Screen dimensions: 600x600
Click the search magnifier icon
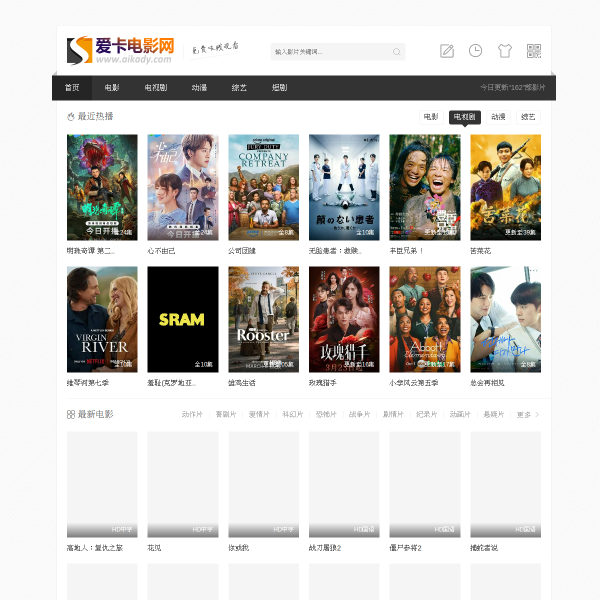tap(396, 52)
